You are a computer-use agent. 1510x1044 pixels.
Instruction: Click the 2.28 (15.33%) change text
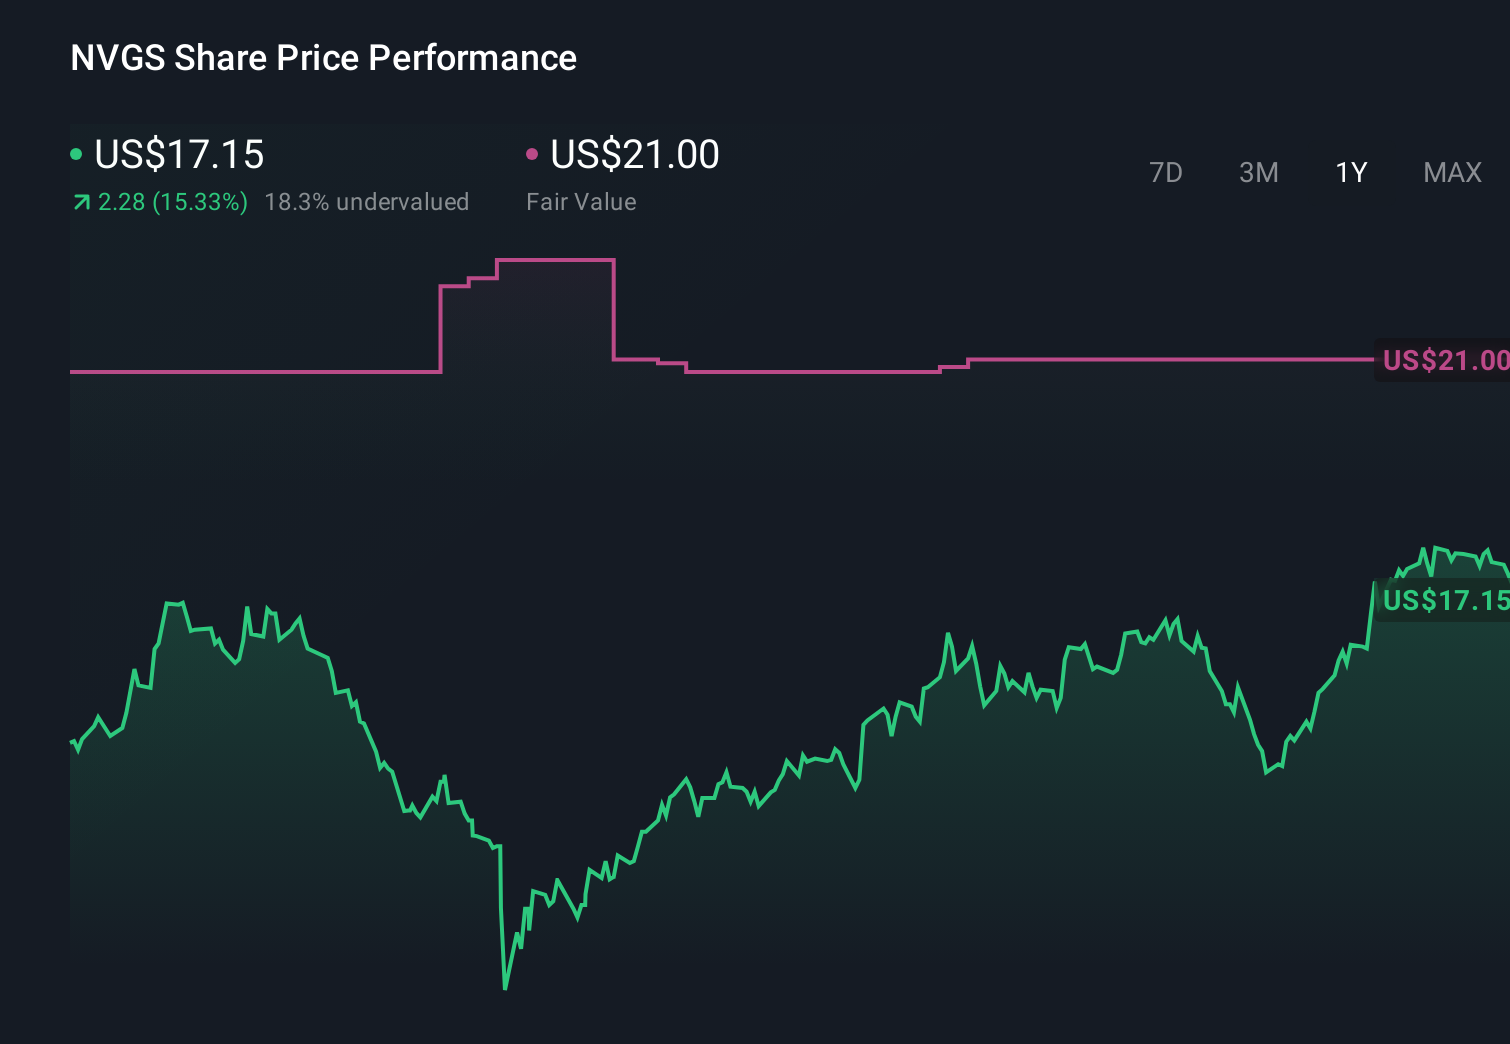point(173,202)
